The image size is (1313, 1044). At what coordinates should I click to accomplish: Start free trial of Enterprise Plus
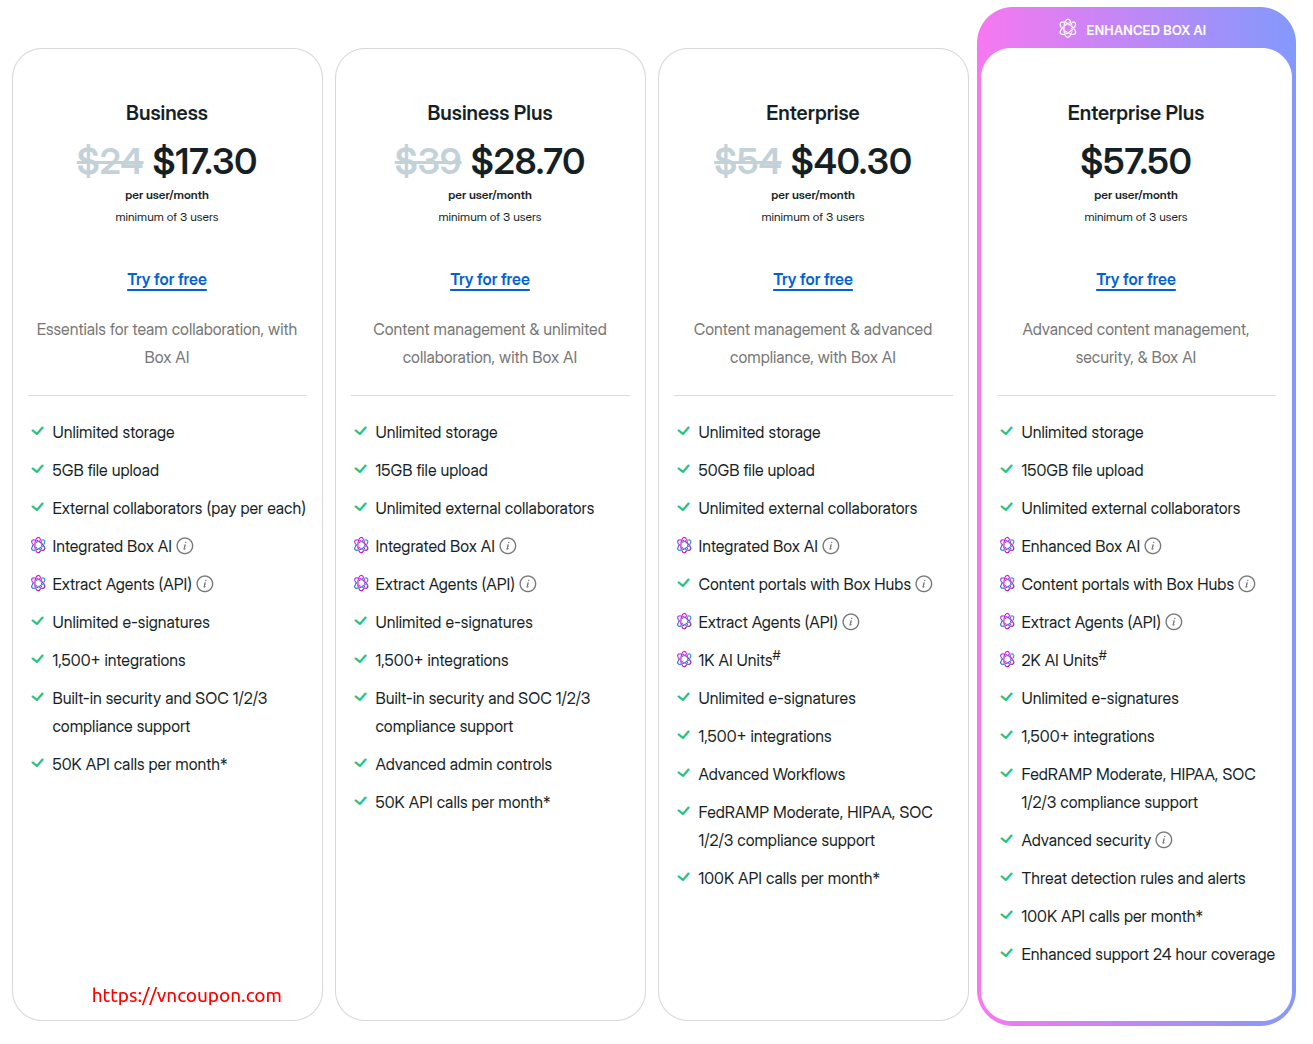(x=1136, y=280)
